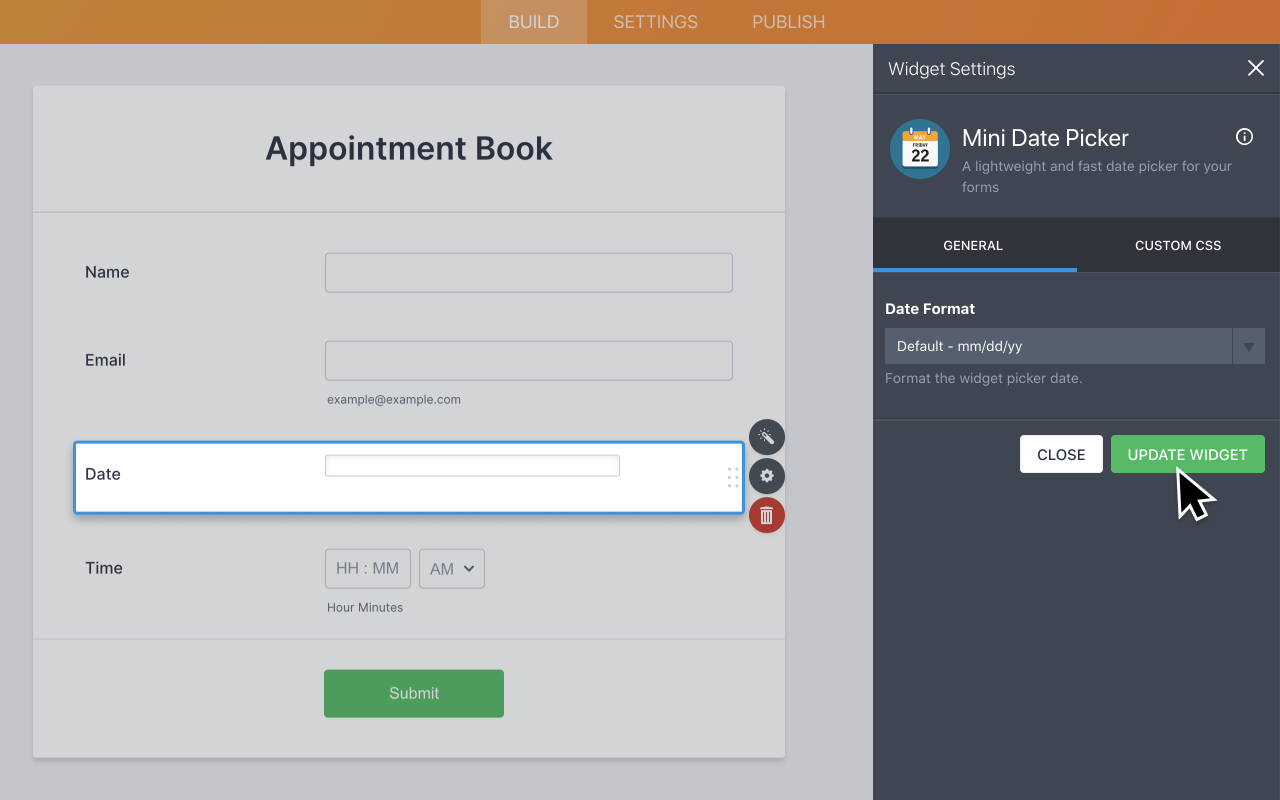1280x800 pixels.
Task: Open the field wizard wand icon
Action: coord(766,436)
